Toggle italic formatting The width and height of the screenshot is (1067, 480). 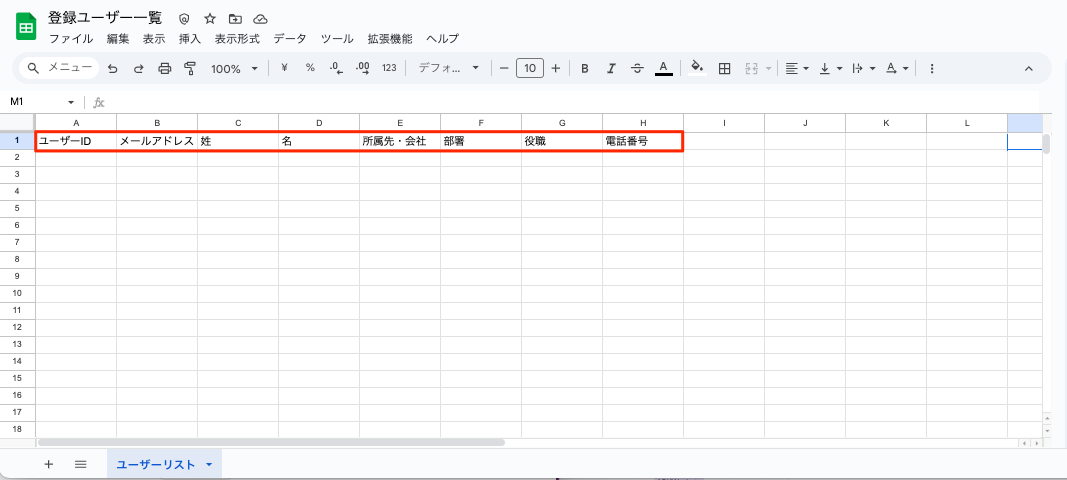(611, 68)
